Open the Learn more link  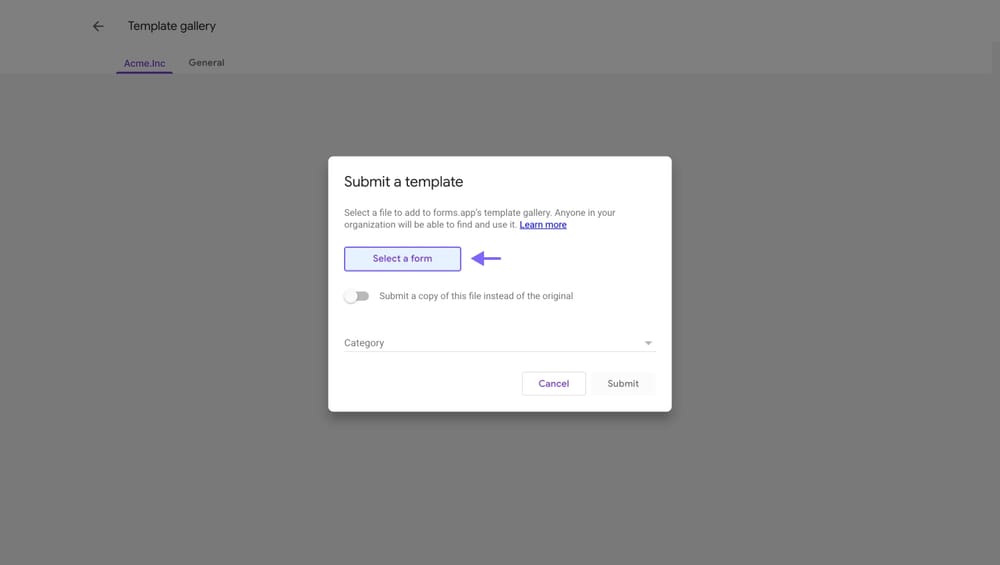(543, 225)
